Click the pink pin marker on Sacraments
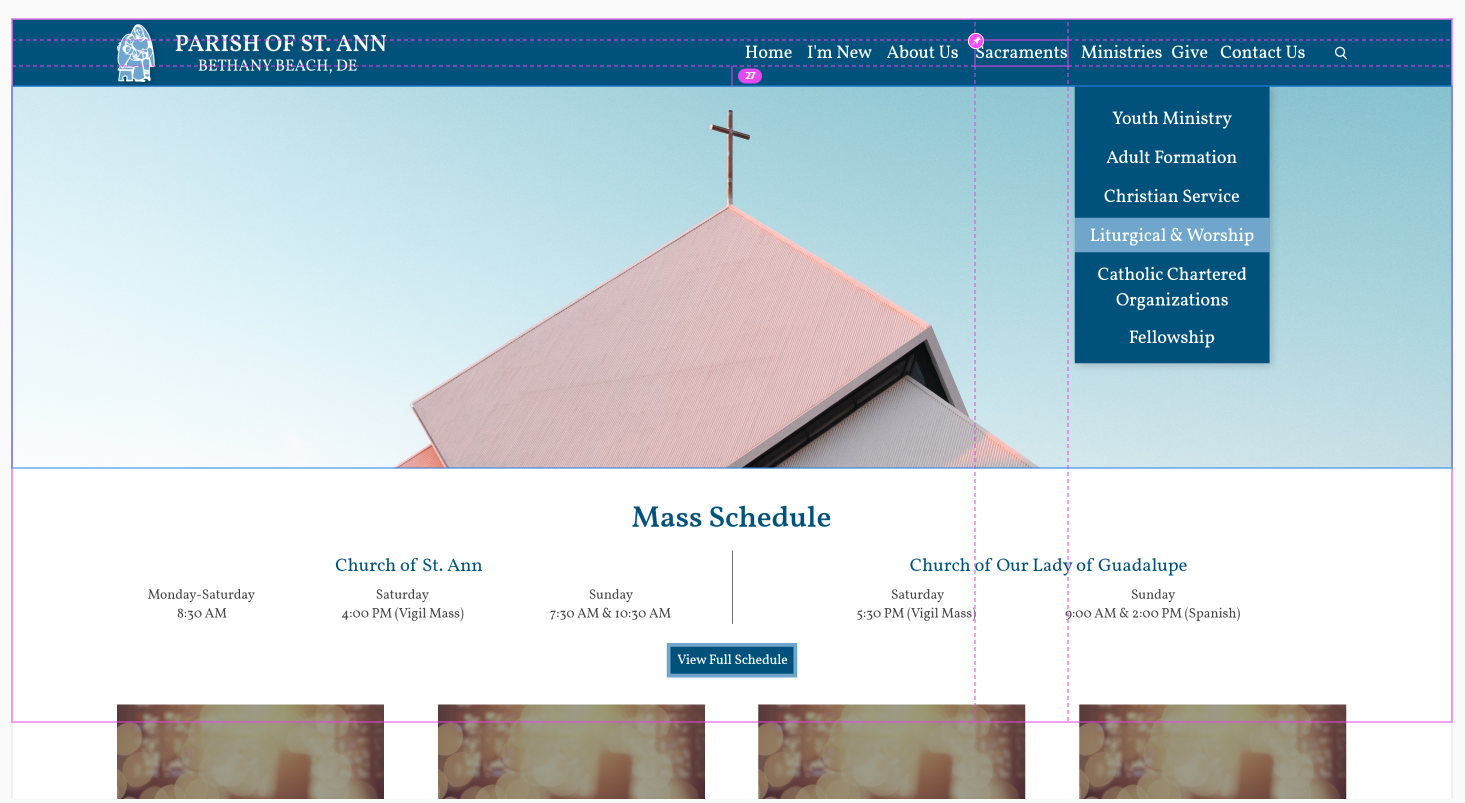The image size is (1465, 803). pos(976,41)
